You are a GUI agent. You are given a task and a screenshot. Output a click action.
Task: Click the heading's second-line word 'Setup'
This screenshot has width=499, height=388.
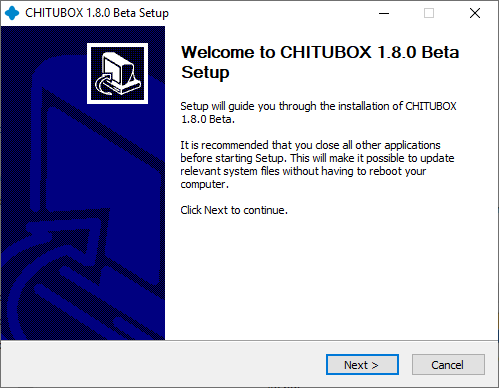tap(205, 72)
